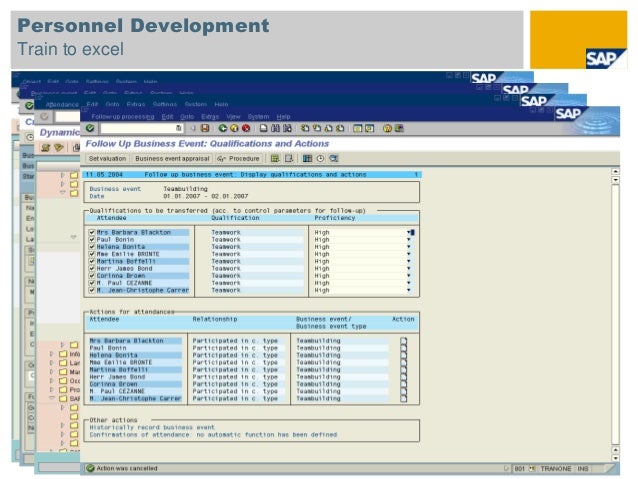
Task: Click the yellow Exit arrow icon
Action: 234,128
